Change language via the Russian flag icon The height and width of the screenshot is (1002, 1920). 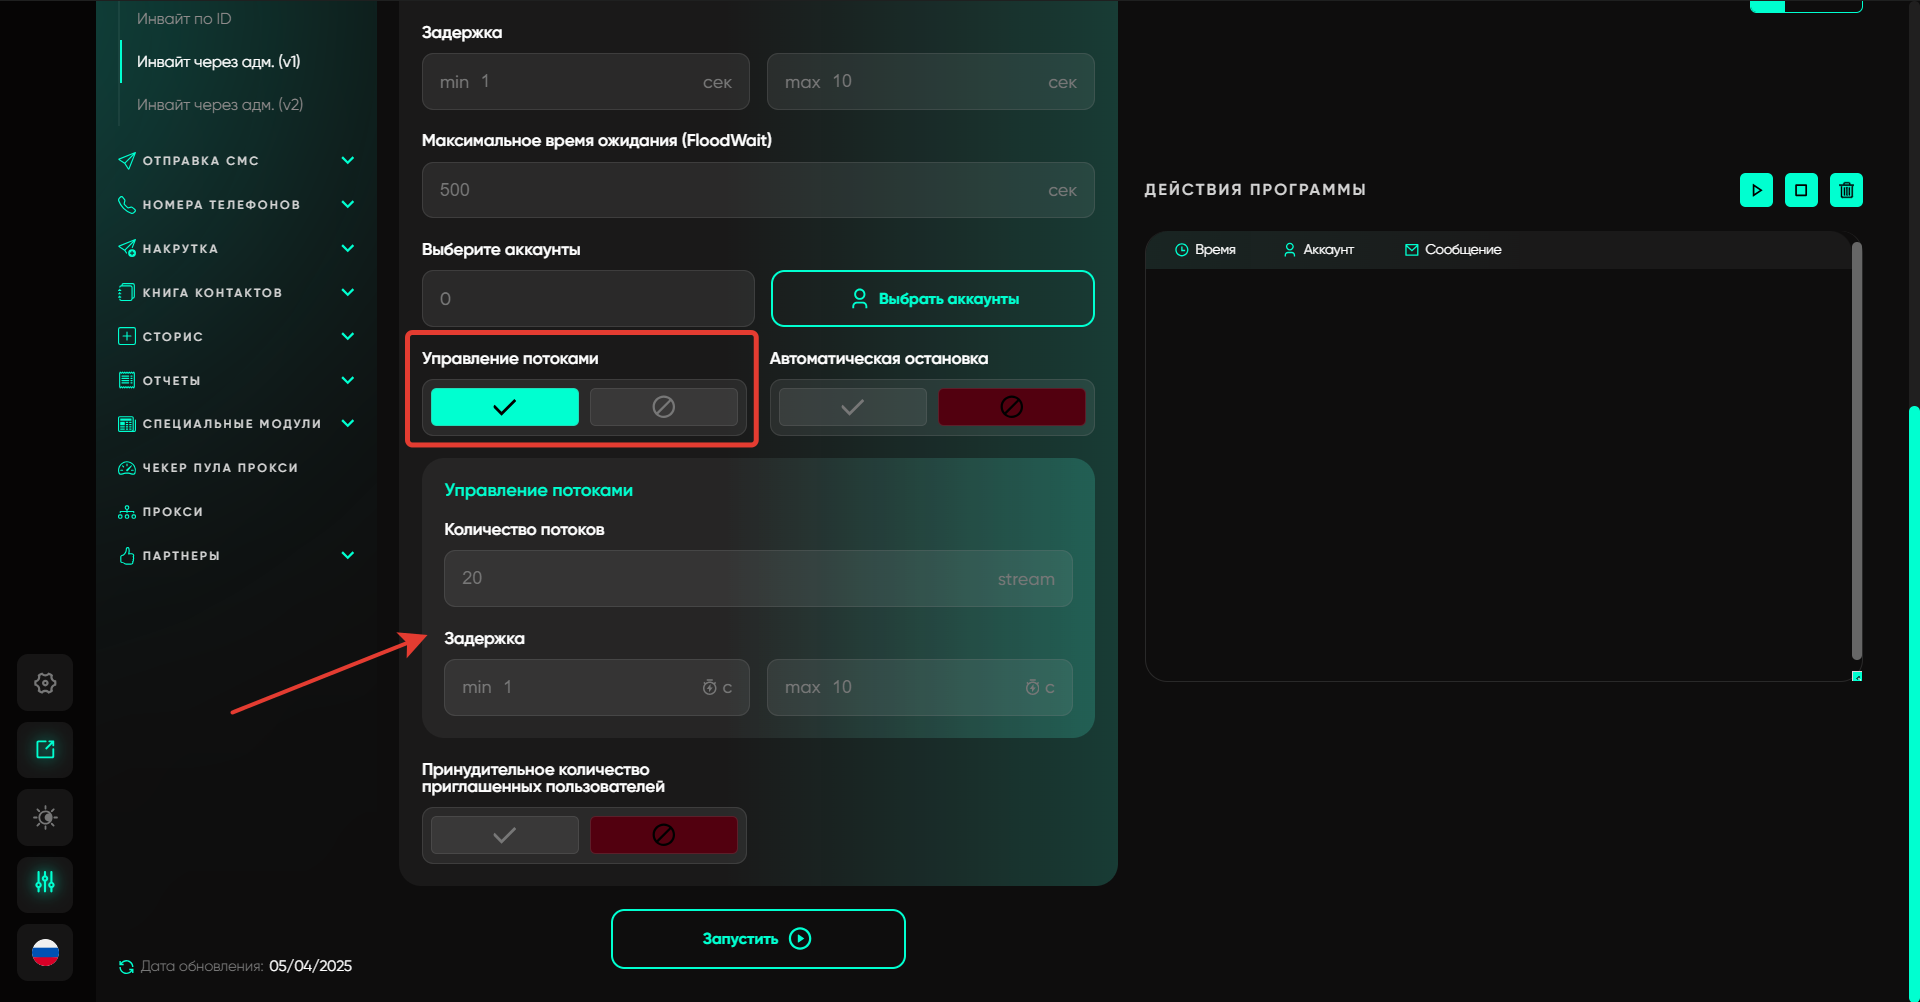pos(45,952)
